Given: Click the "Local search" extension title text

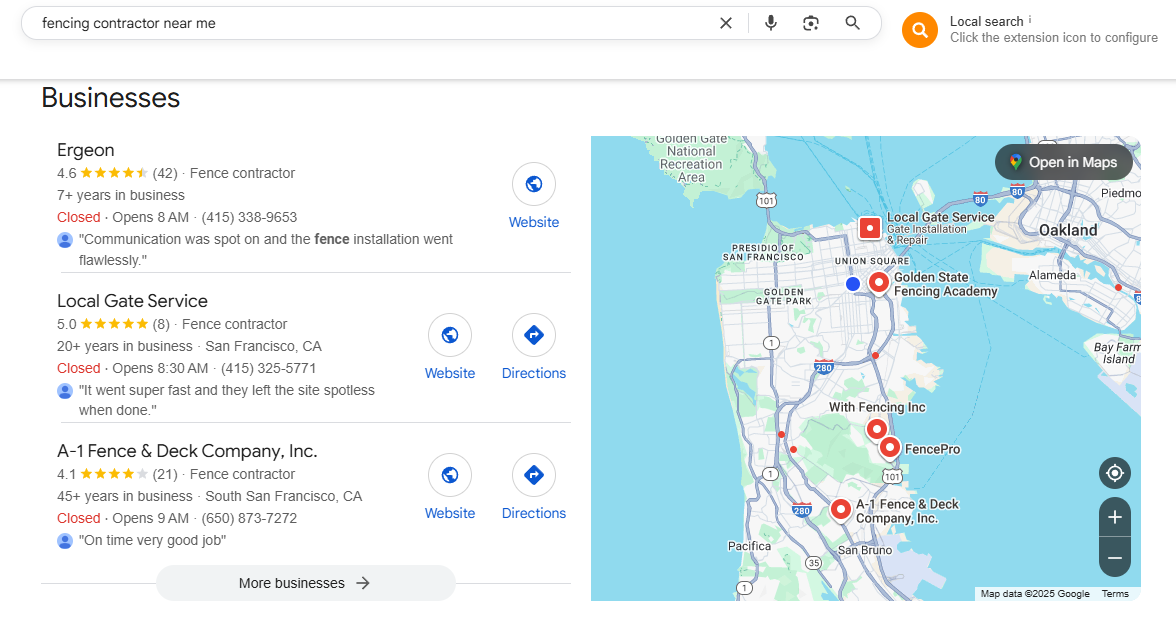Looking at the screenshot, I should [986, 22].
